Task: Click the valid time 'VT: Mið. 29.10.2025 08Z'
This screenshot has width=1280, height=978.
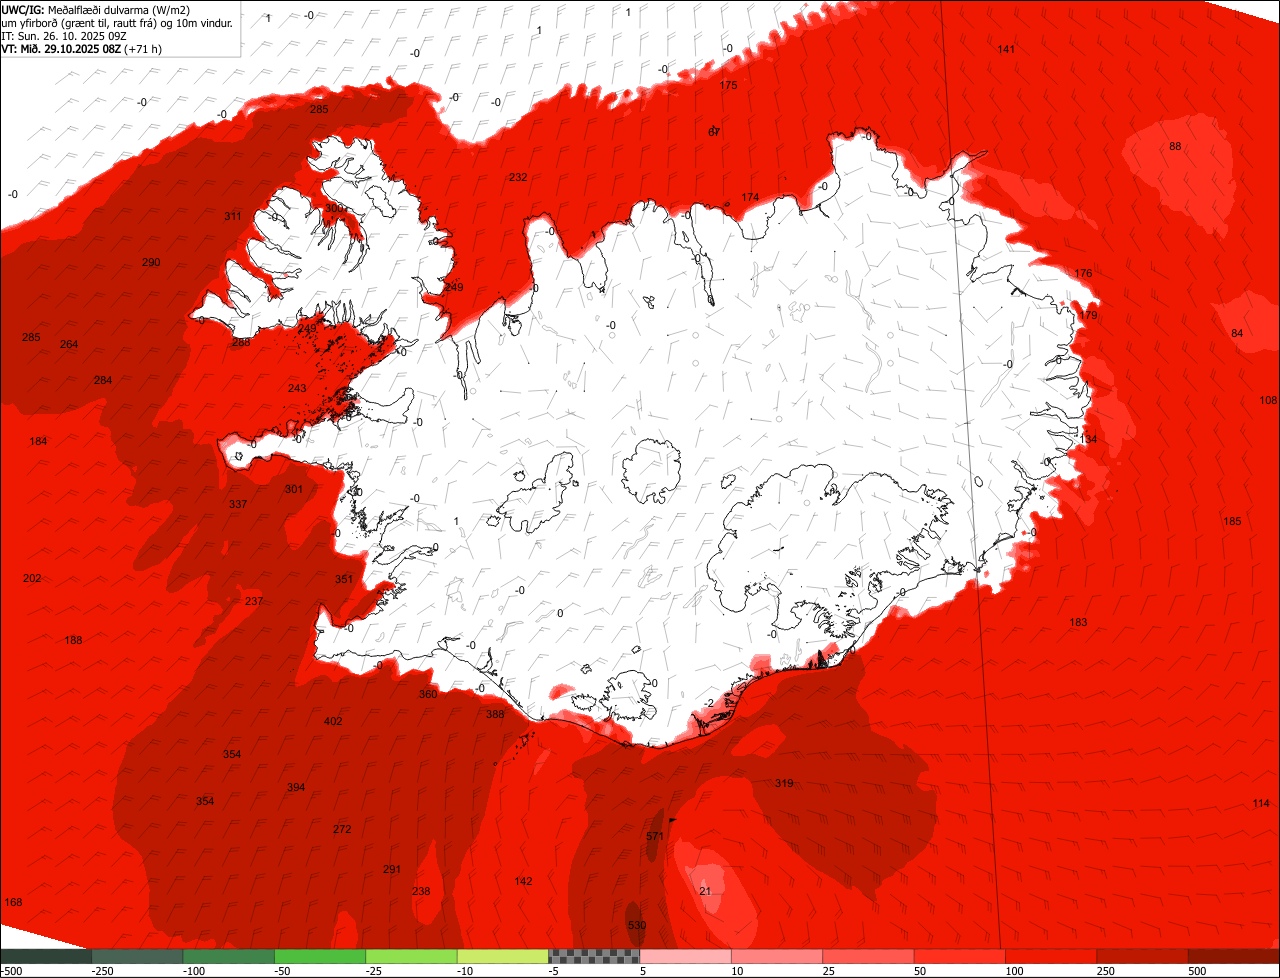Action: click(x=61, y=48)
